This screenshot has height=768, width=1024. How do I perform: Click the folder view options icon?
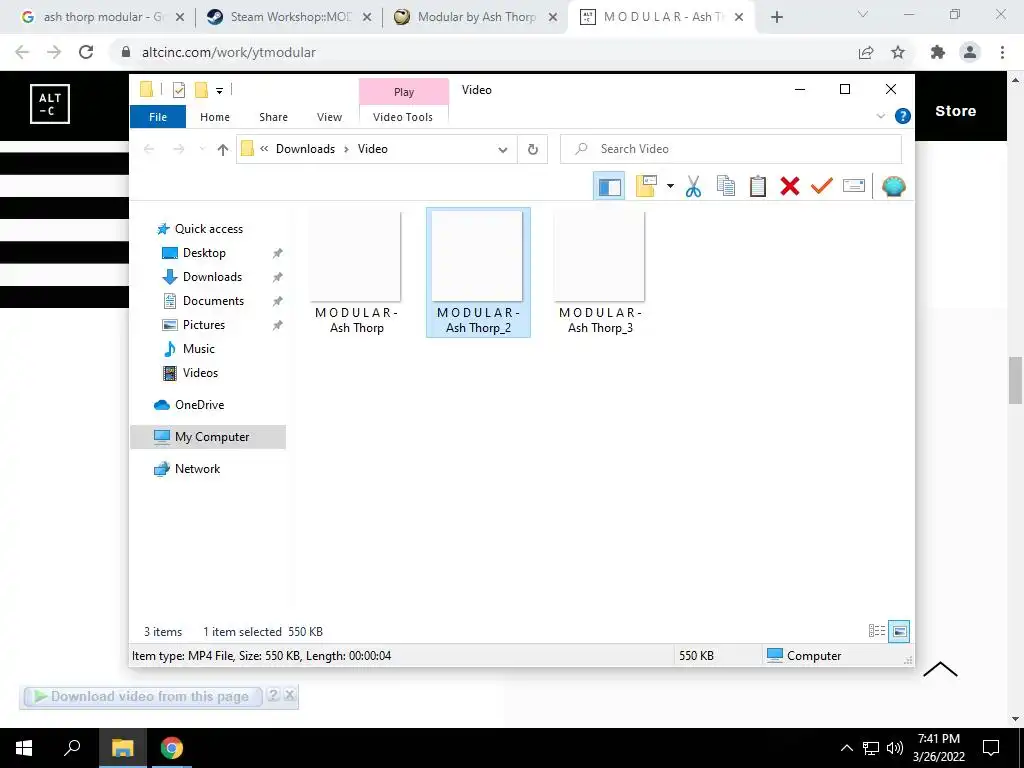tap(646, 186)
